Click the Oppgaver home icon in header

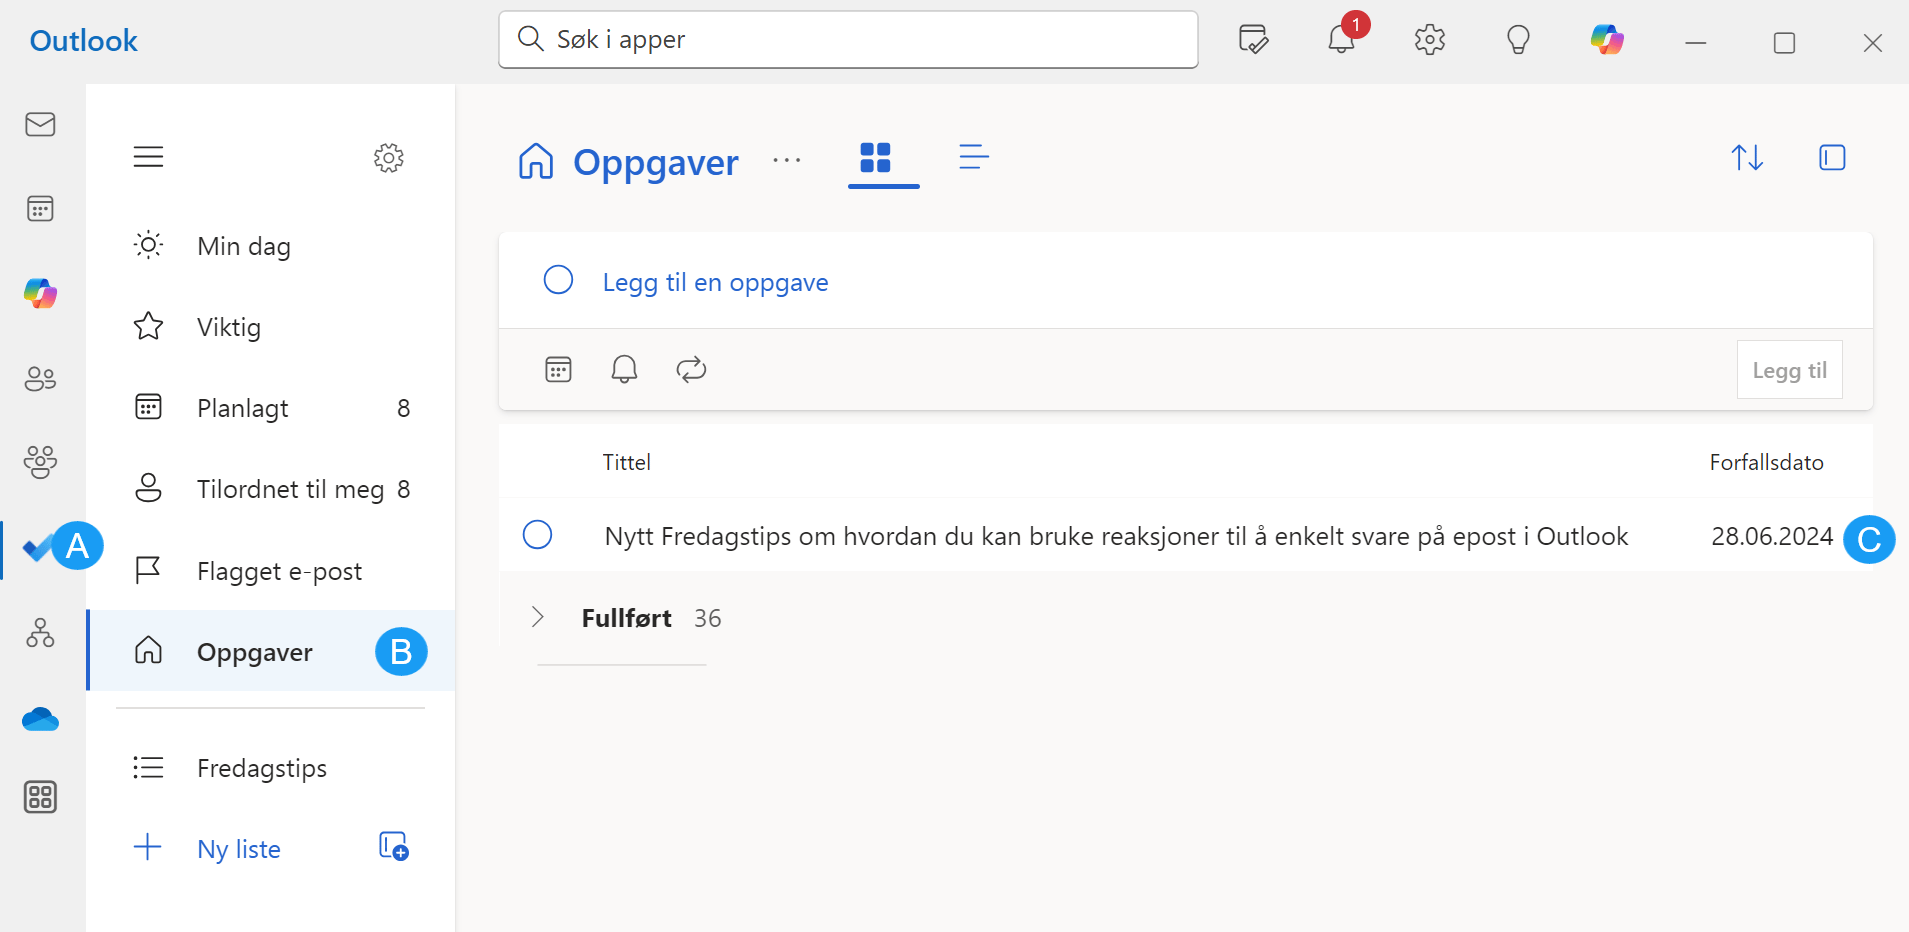(536, 160)
